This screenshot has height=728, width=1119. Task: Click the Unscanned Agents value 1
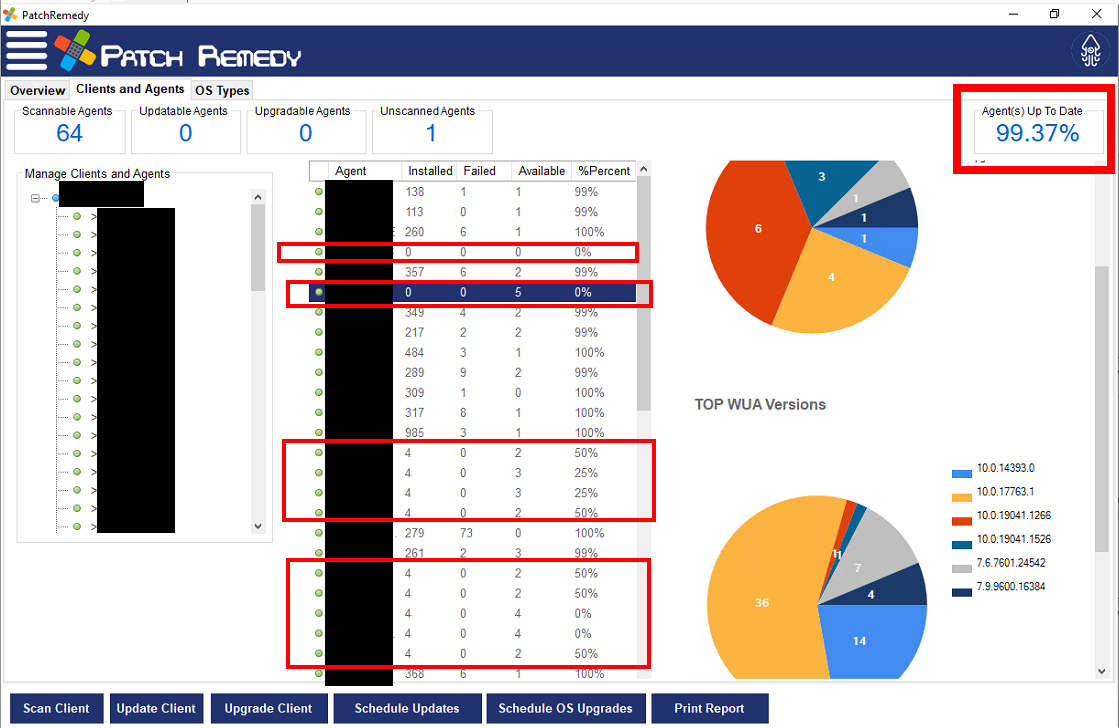[x=431, y=133]
